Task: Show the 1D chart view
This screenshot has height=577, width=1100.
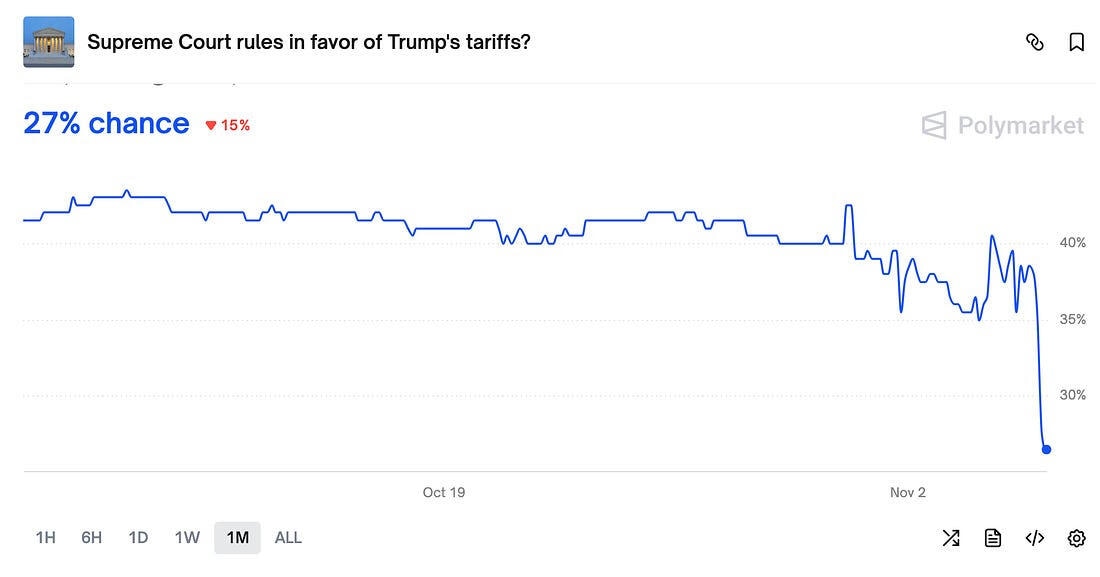Action: point(138,538)
